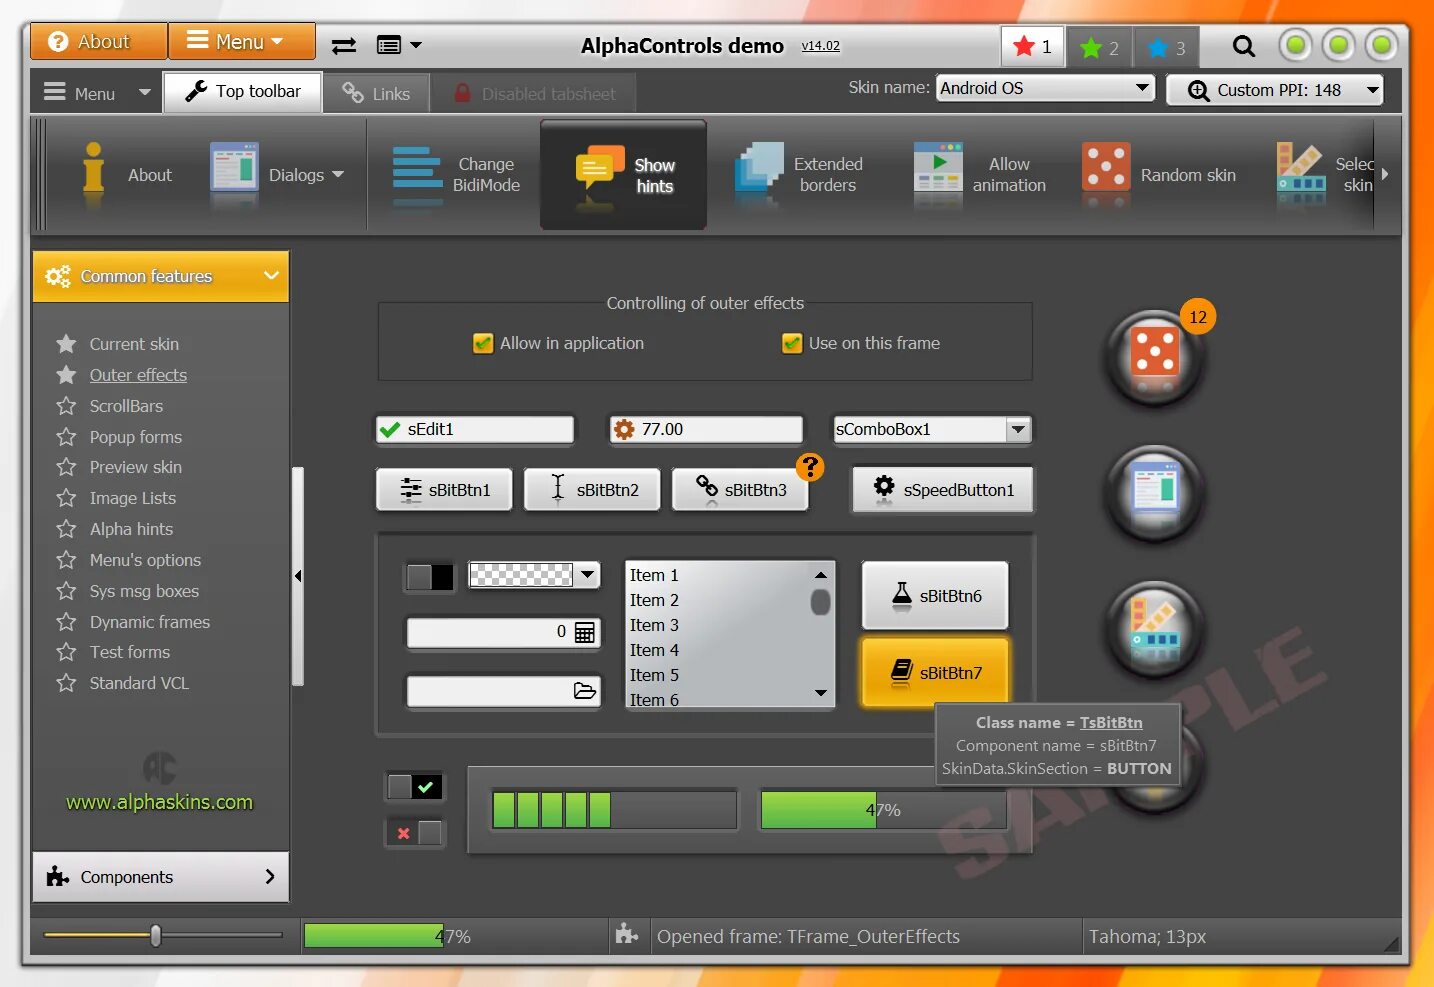Open the gray Menu dropdown in tab row
This screenshot has height=987, width=1434.
click(97, 93)
